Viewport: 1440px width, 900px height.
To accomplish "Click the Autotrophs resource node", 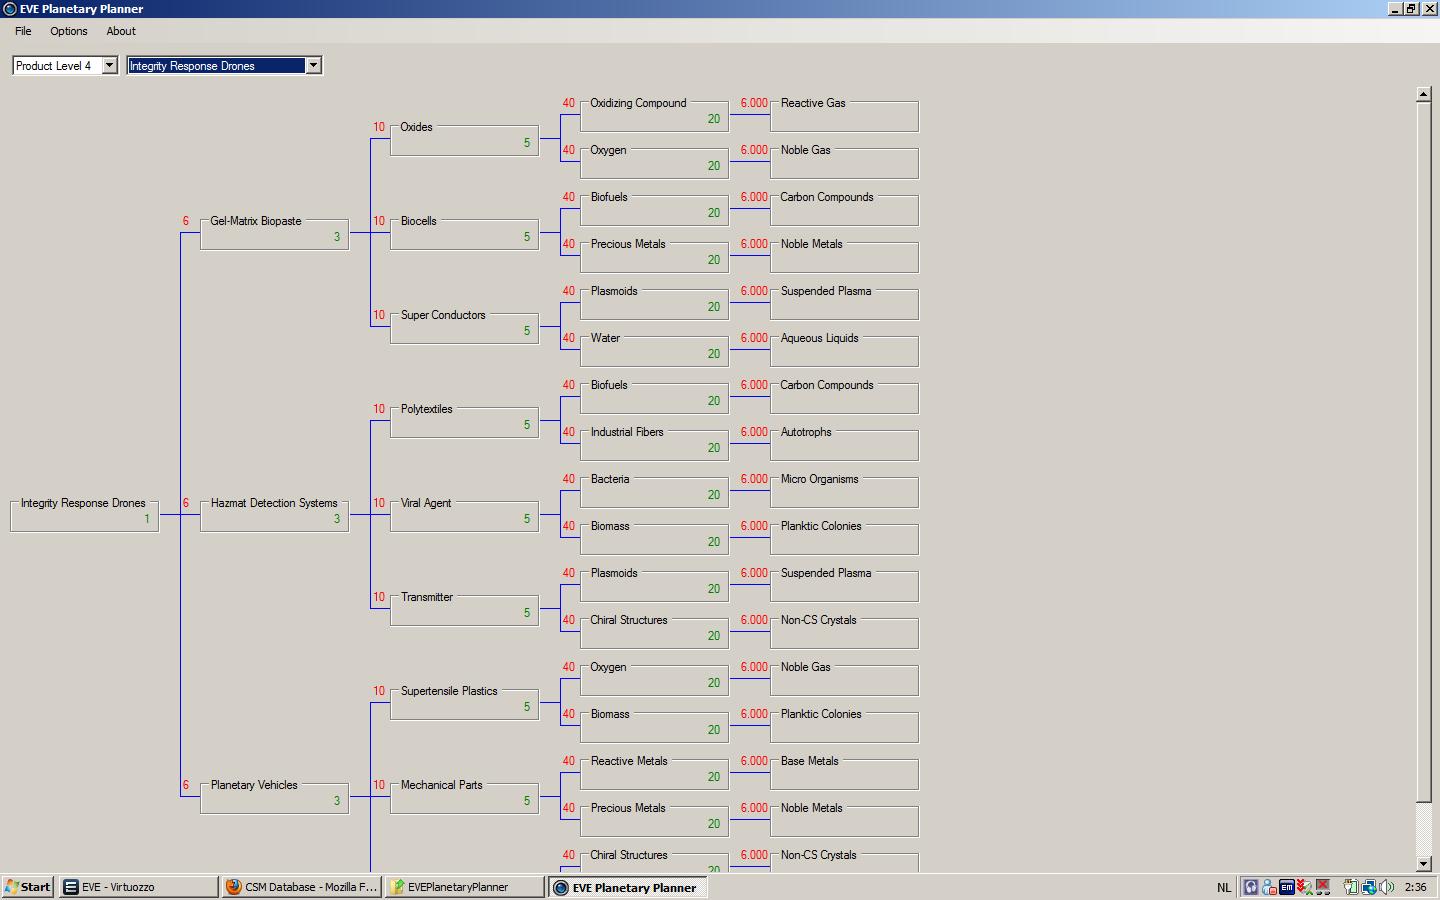I will pos(844,443).
